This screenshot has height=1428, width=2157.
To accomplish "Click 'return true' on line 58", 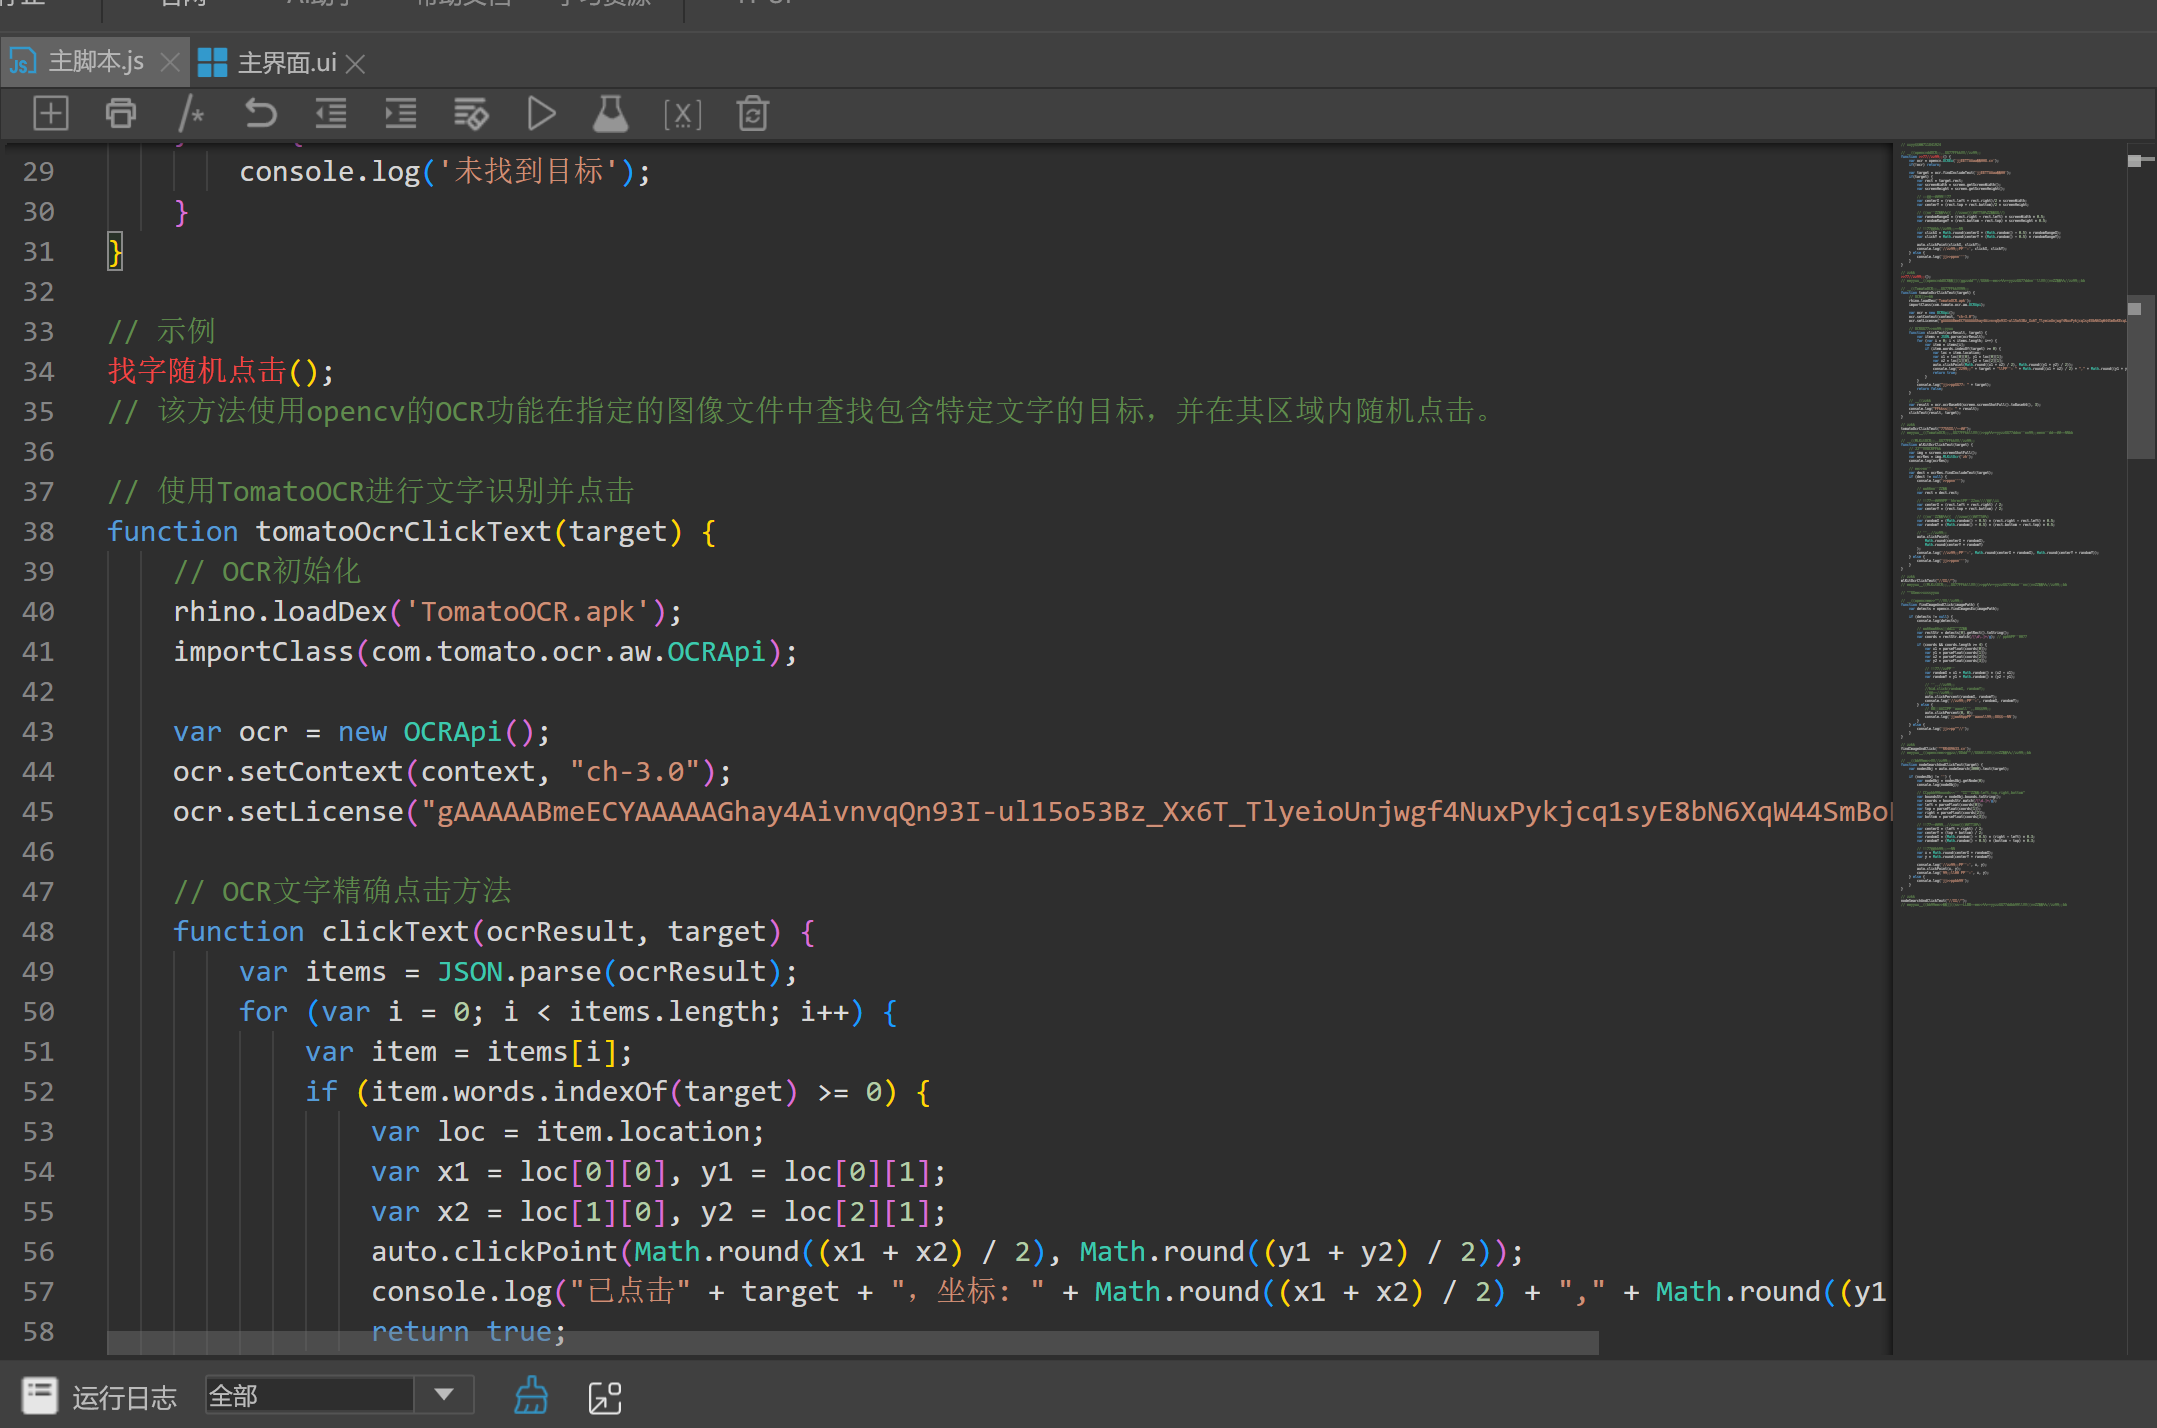I will [x=460, y=1330].
